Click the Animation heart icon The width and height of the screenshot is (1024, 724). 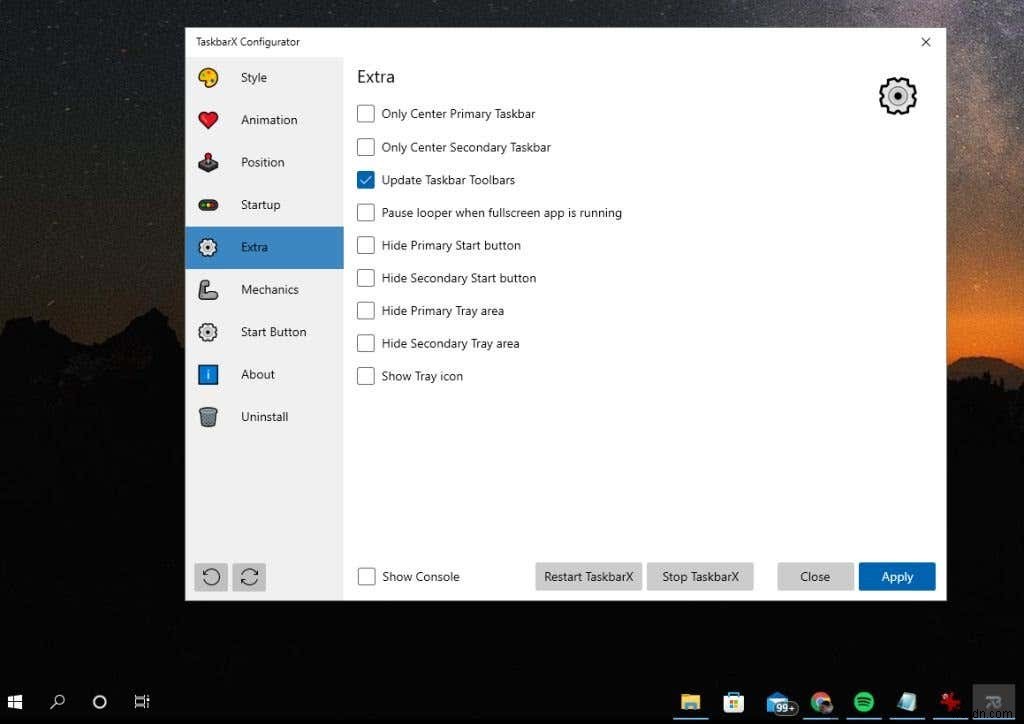[210, 119]
